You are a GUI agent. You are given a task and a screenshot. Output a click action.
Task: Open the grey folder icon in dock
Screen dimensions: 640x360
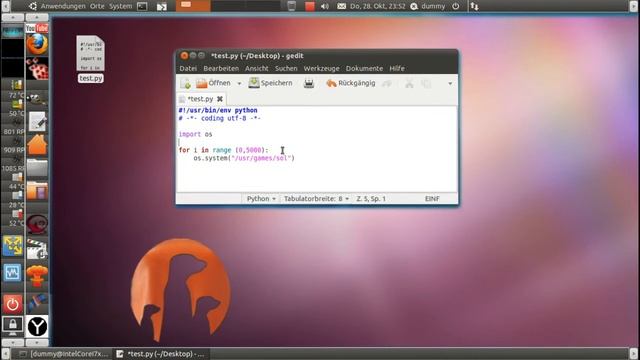click(37, 168)
